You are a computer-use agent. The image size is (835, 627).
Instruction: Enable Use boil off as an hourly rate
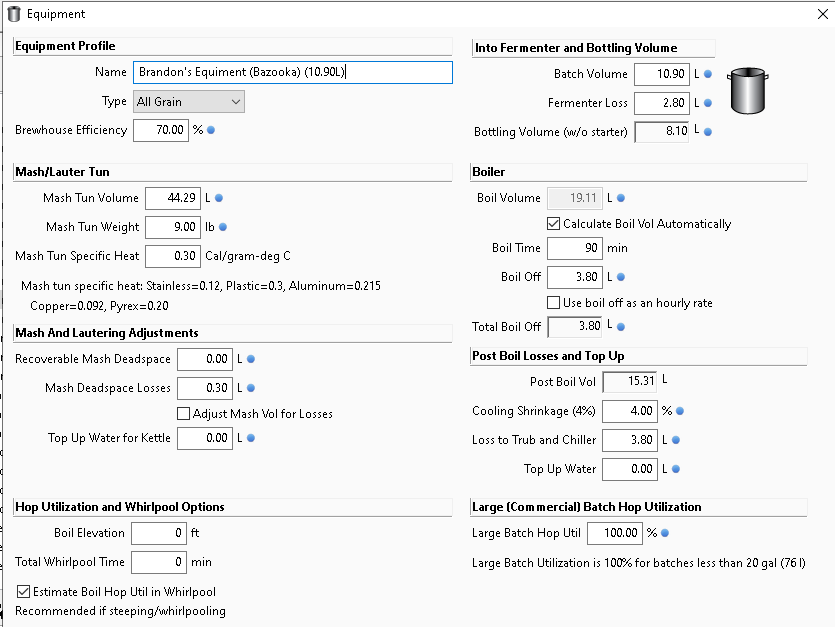(x=554, y=303)
